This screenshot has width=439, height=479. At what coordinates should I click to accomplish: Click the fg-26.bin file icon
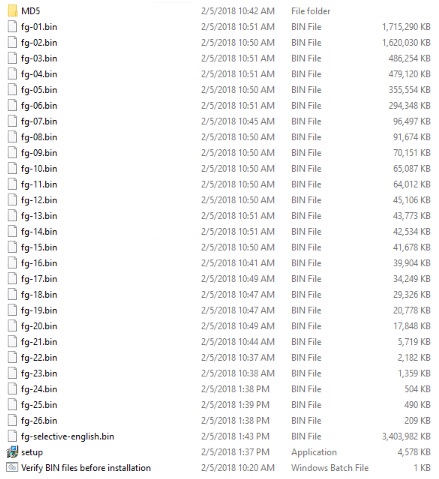[x=12, y=420]
